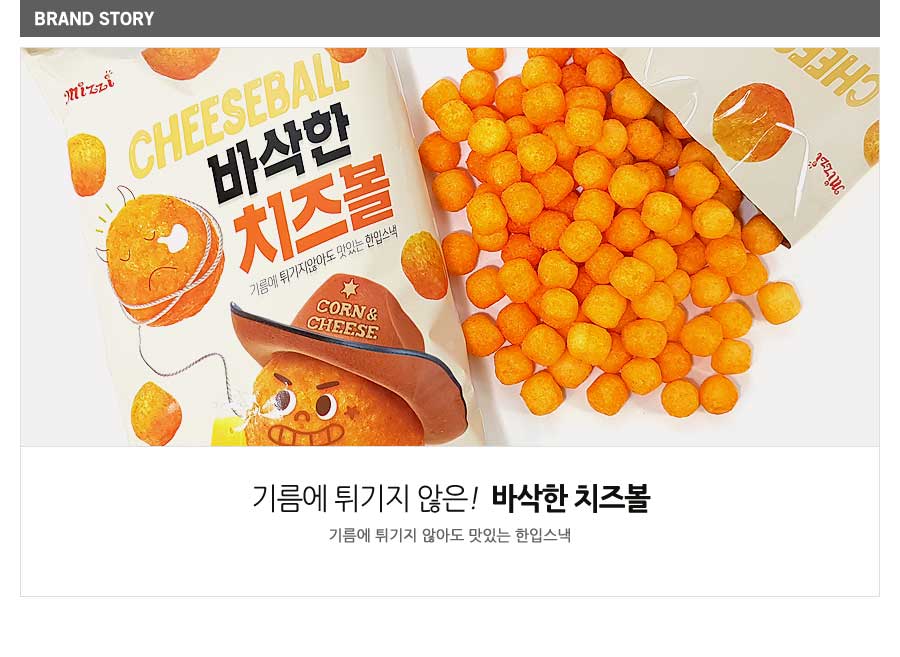
Task: Click the headline 기름에 튀기지 않은!
Action: (364, 497)
